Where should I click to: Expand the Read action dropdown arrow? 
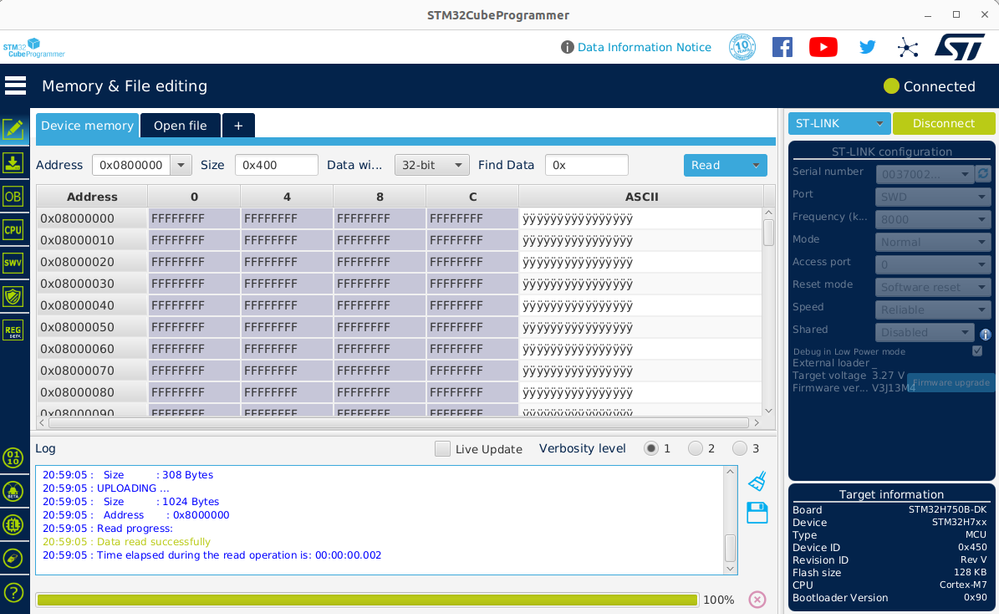(756, 164)
